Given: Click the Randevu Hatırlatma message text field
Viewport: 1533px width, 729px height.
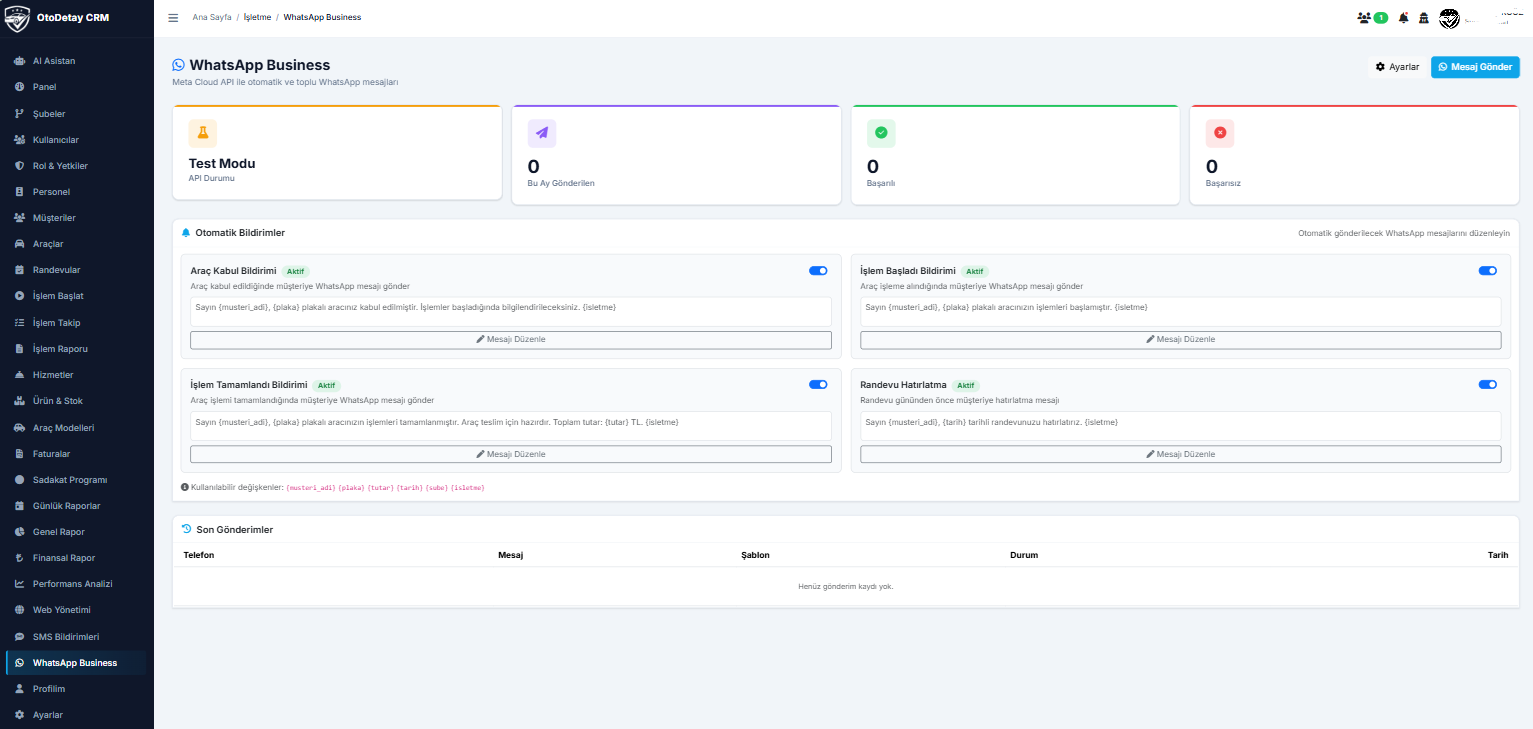Looking at the screenshot, I should click(x=1181, y=426).
